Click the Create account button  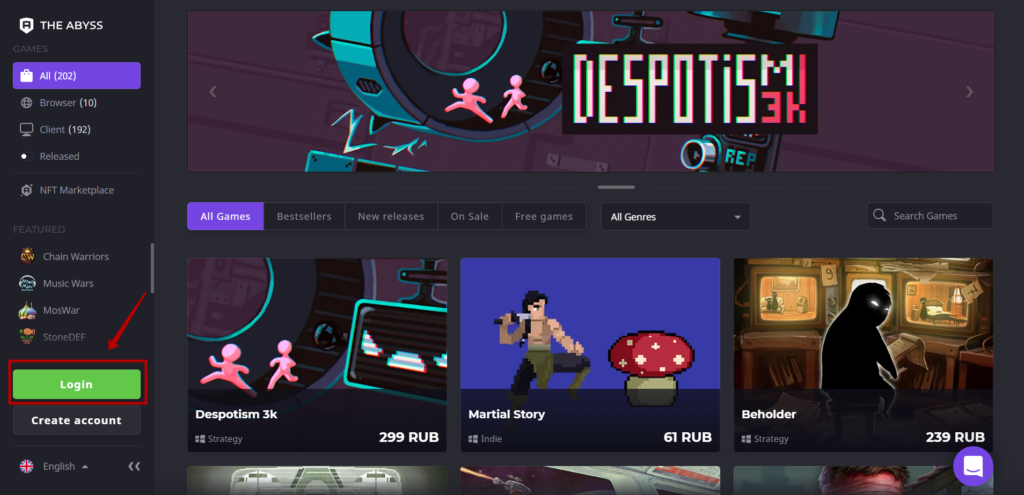[76, 421]
